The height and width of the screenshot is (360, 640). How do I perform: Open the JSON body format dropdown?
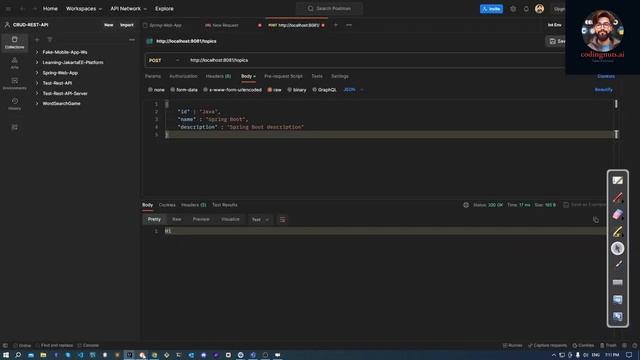point(353,90)
